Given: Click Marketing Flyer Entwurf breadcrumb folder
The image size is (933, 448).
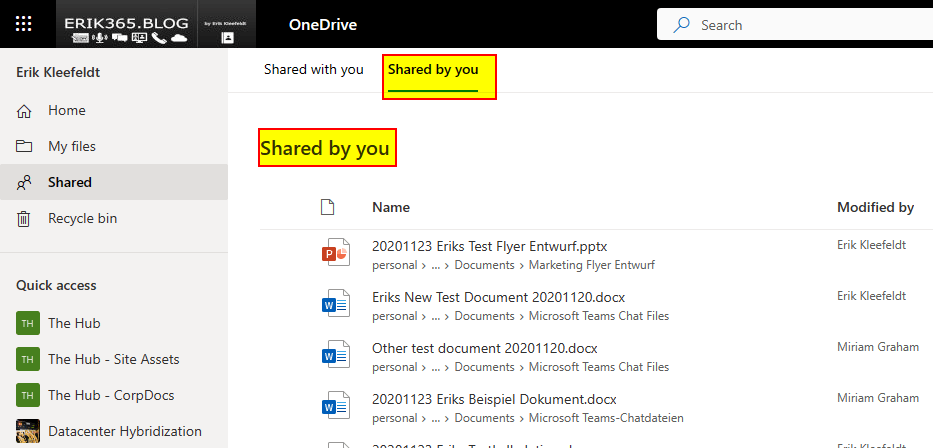Looking at the screenshot, I should (x=584, y=265).
